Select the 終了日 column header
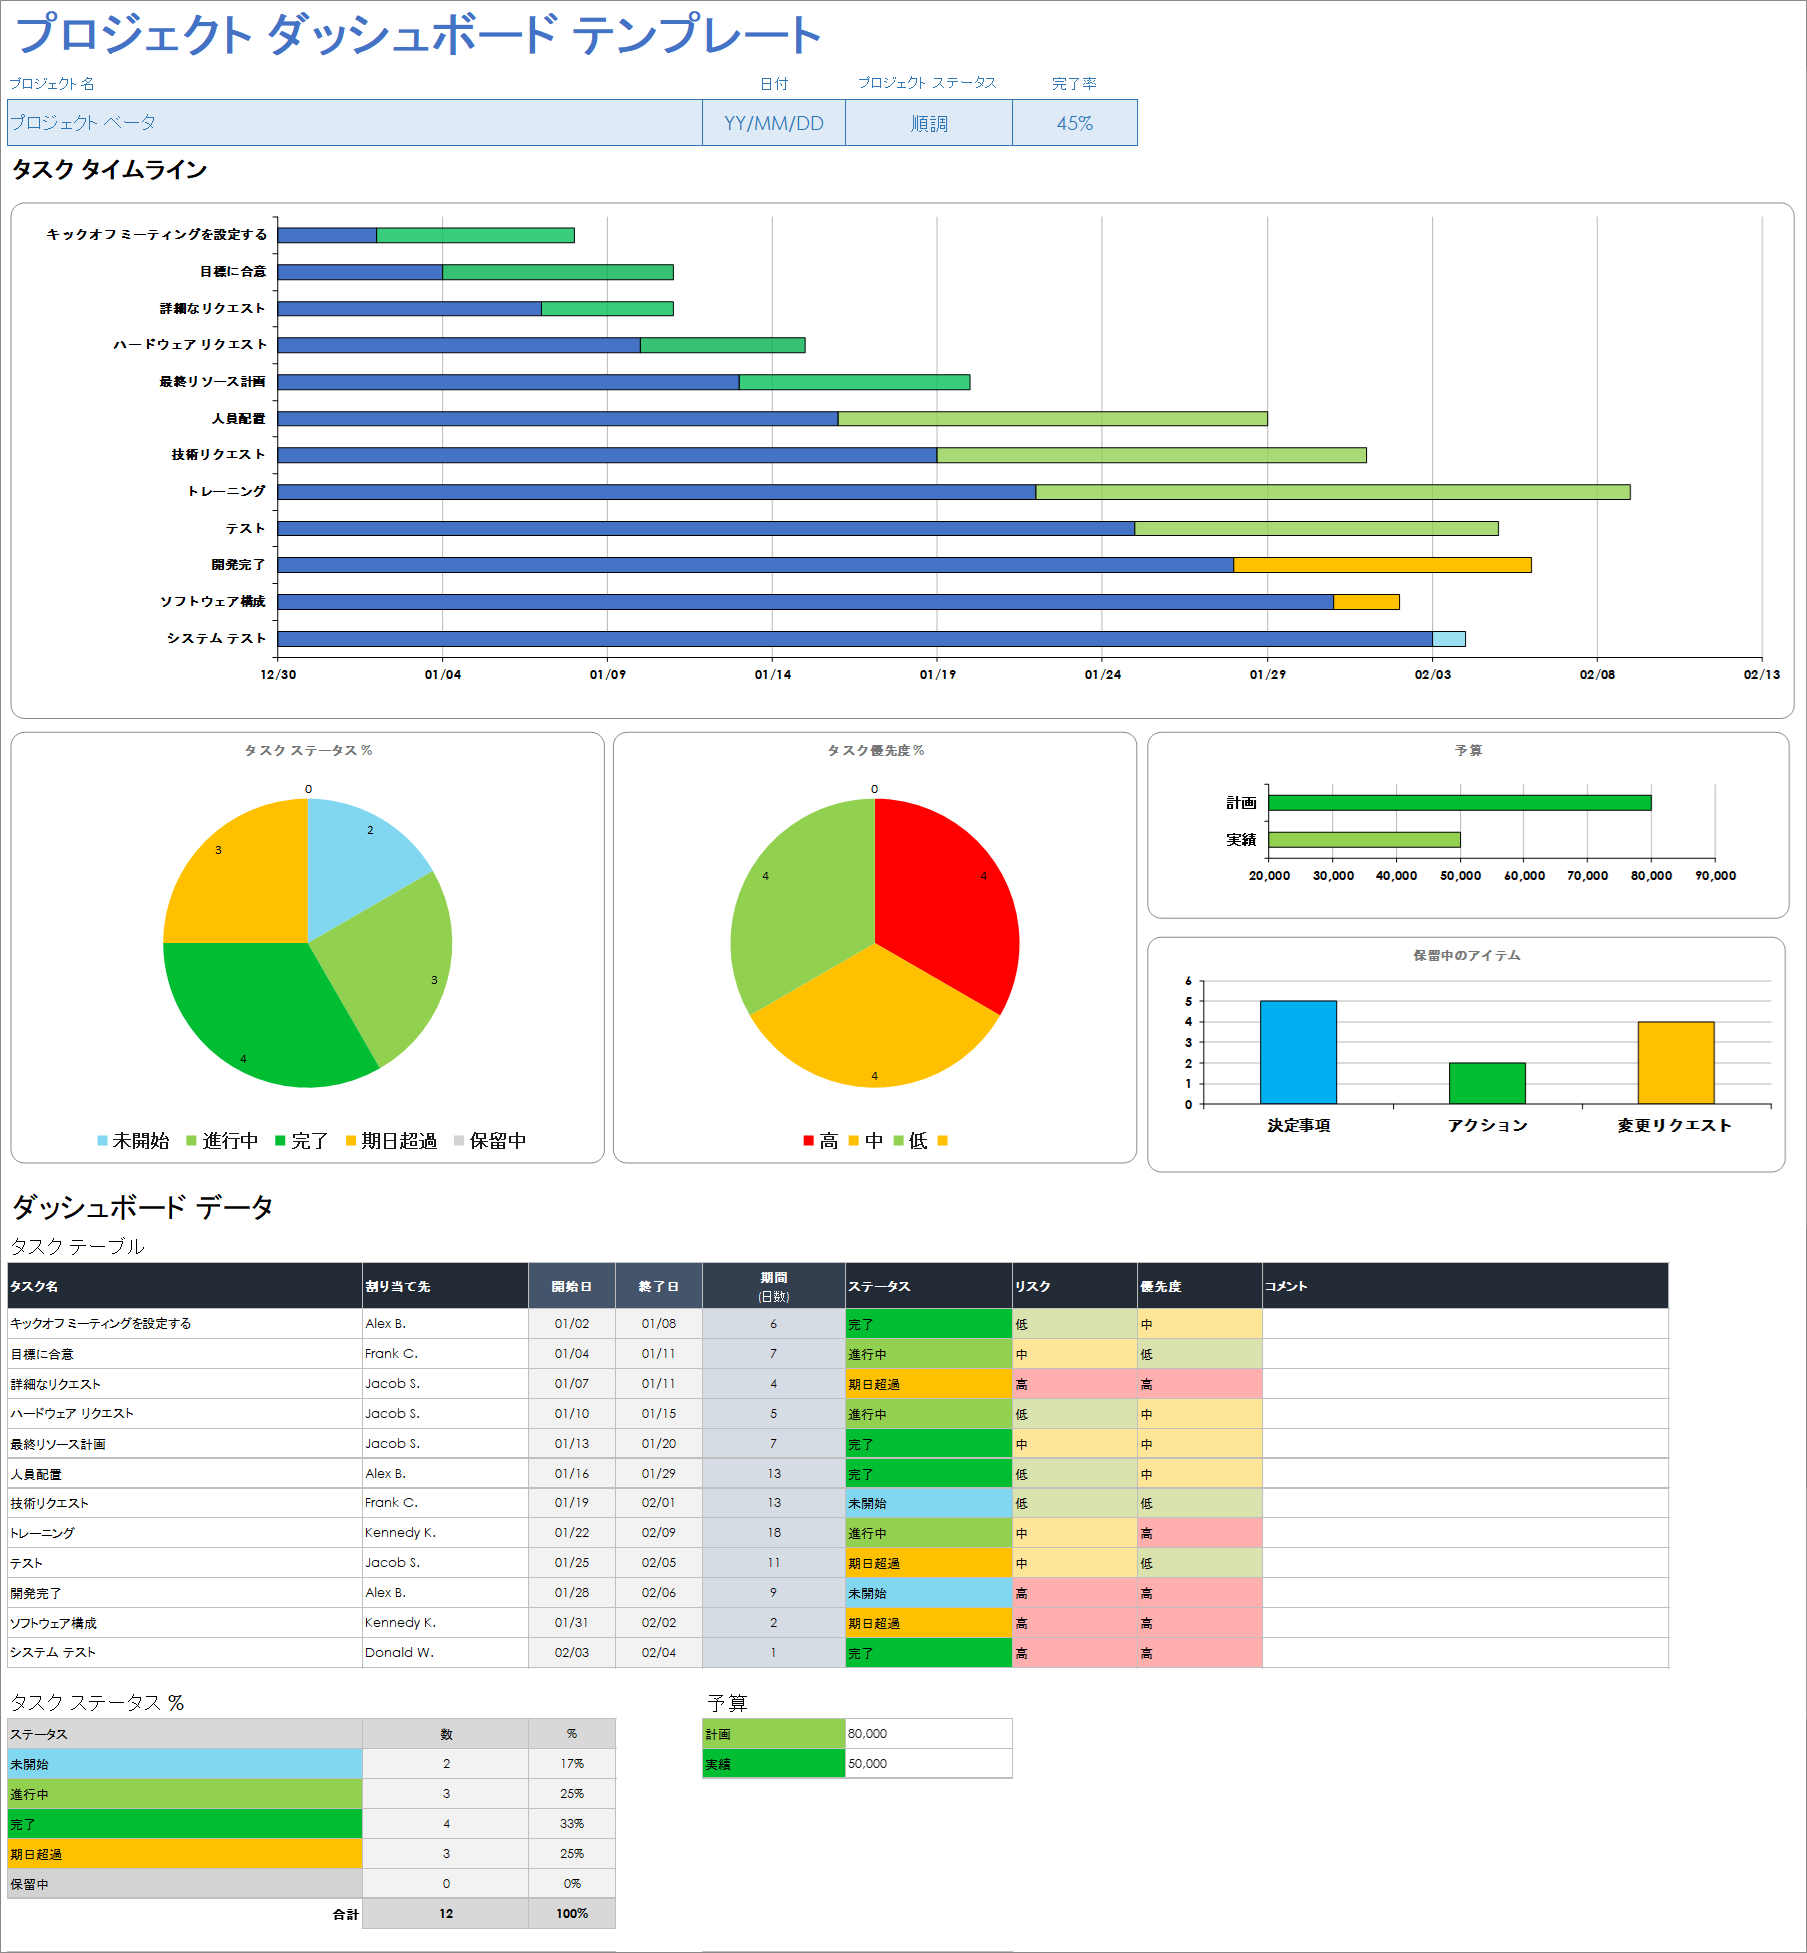Screen dimensions: 1807x1953 coord(659,1286)
